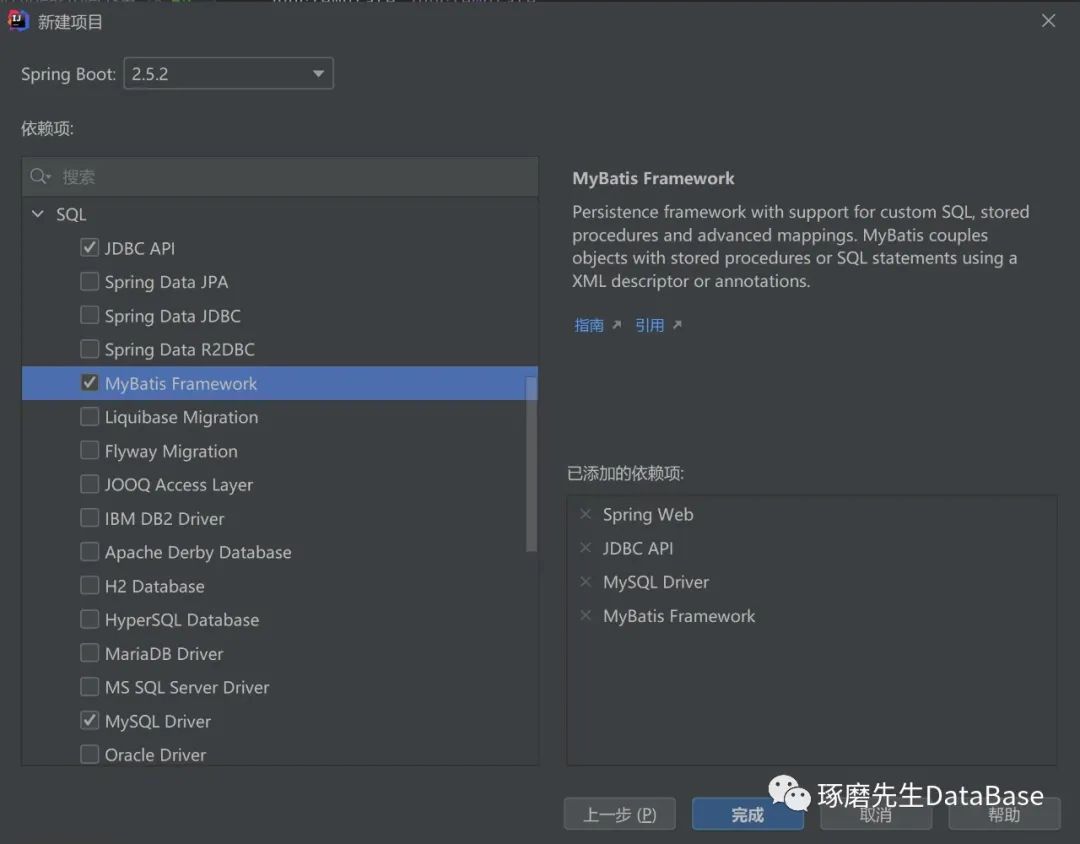
Task: Click the dependency search field
Action: 290,177
